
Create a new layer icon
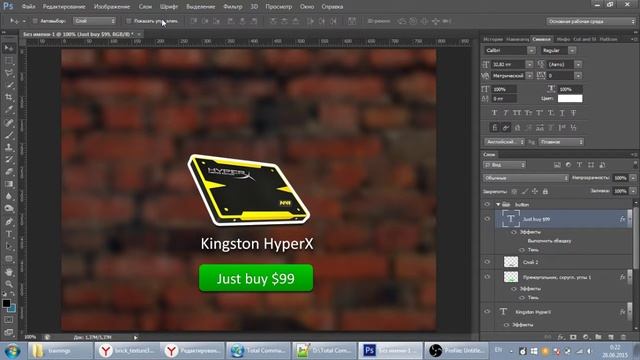click(x=611, y=337)
